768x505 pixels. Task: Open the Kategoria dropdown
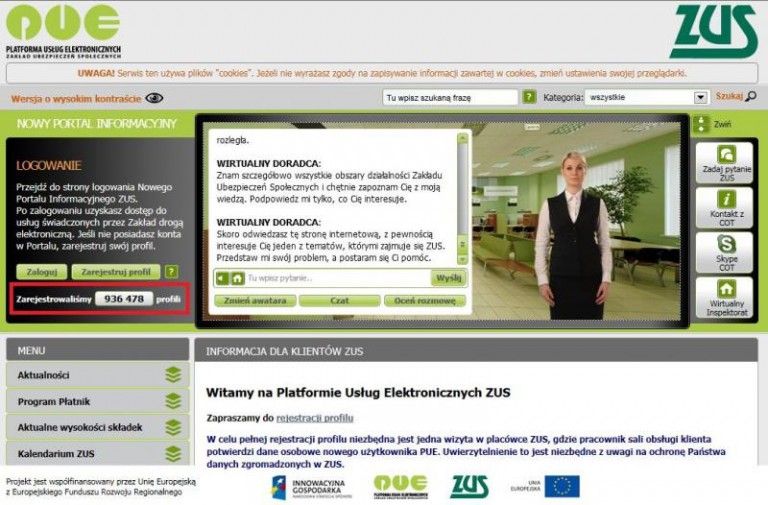click(647, 97)
